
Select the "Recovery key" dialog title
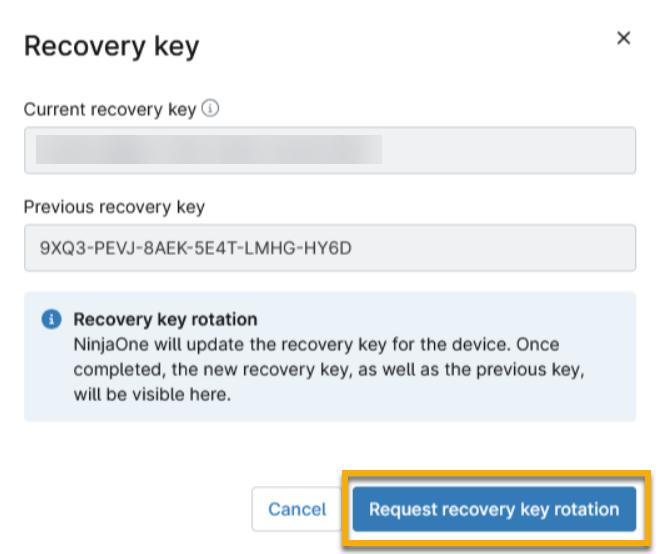(111, 46)
